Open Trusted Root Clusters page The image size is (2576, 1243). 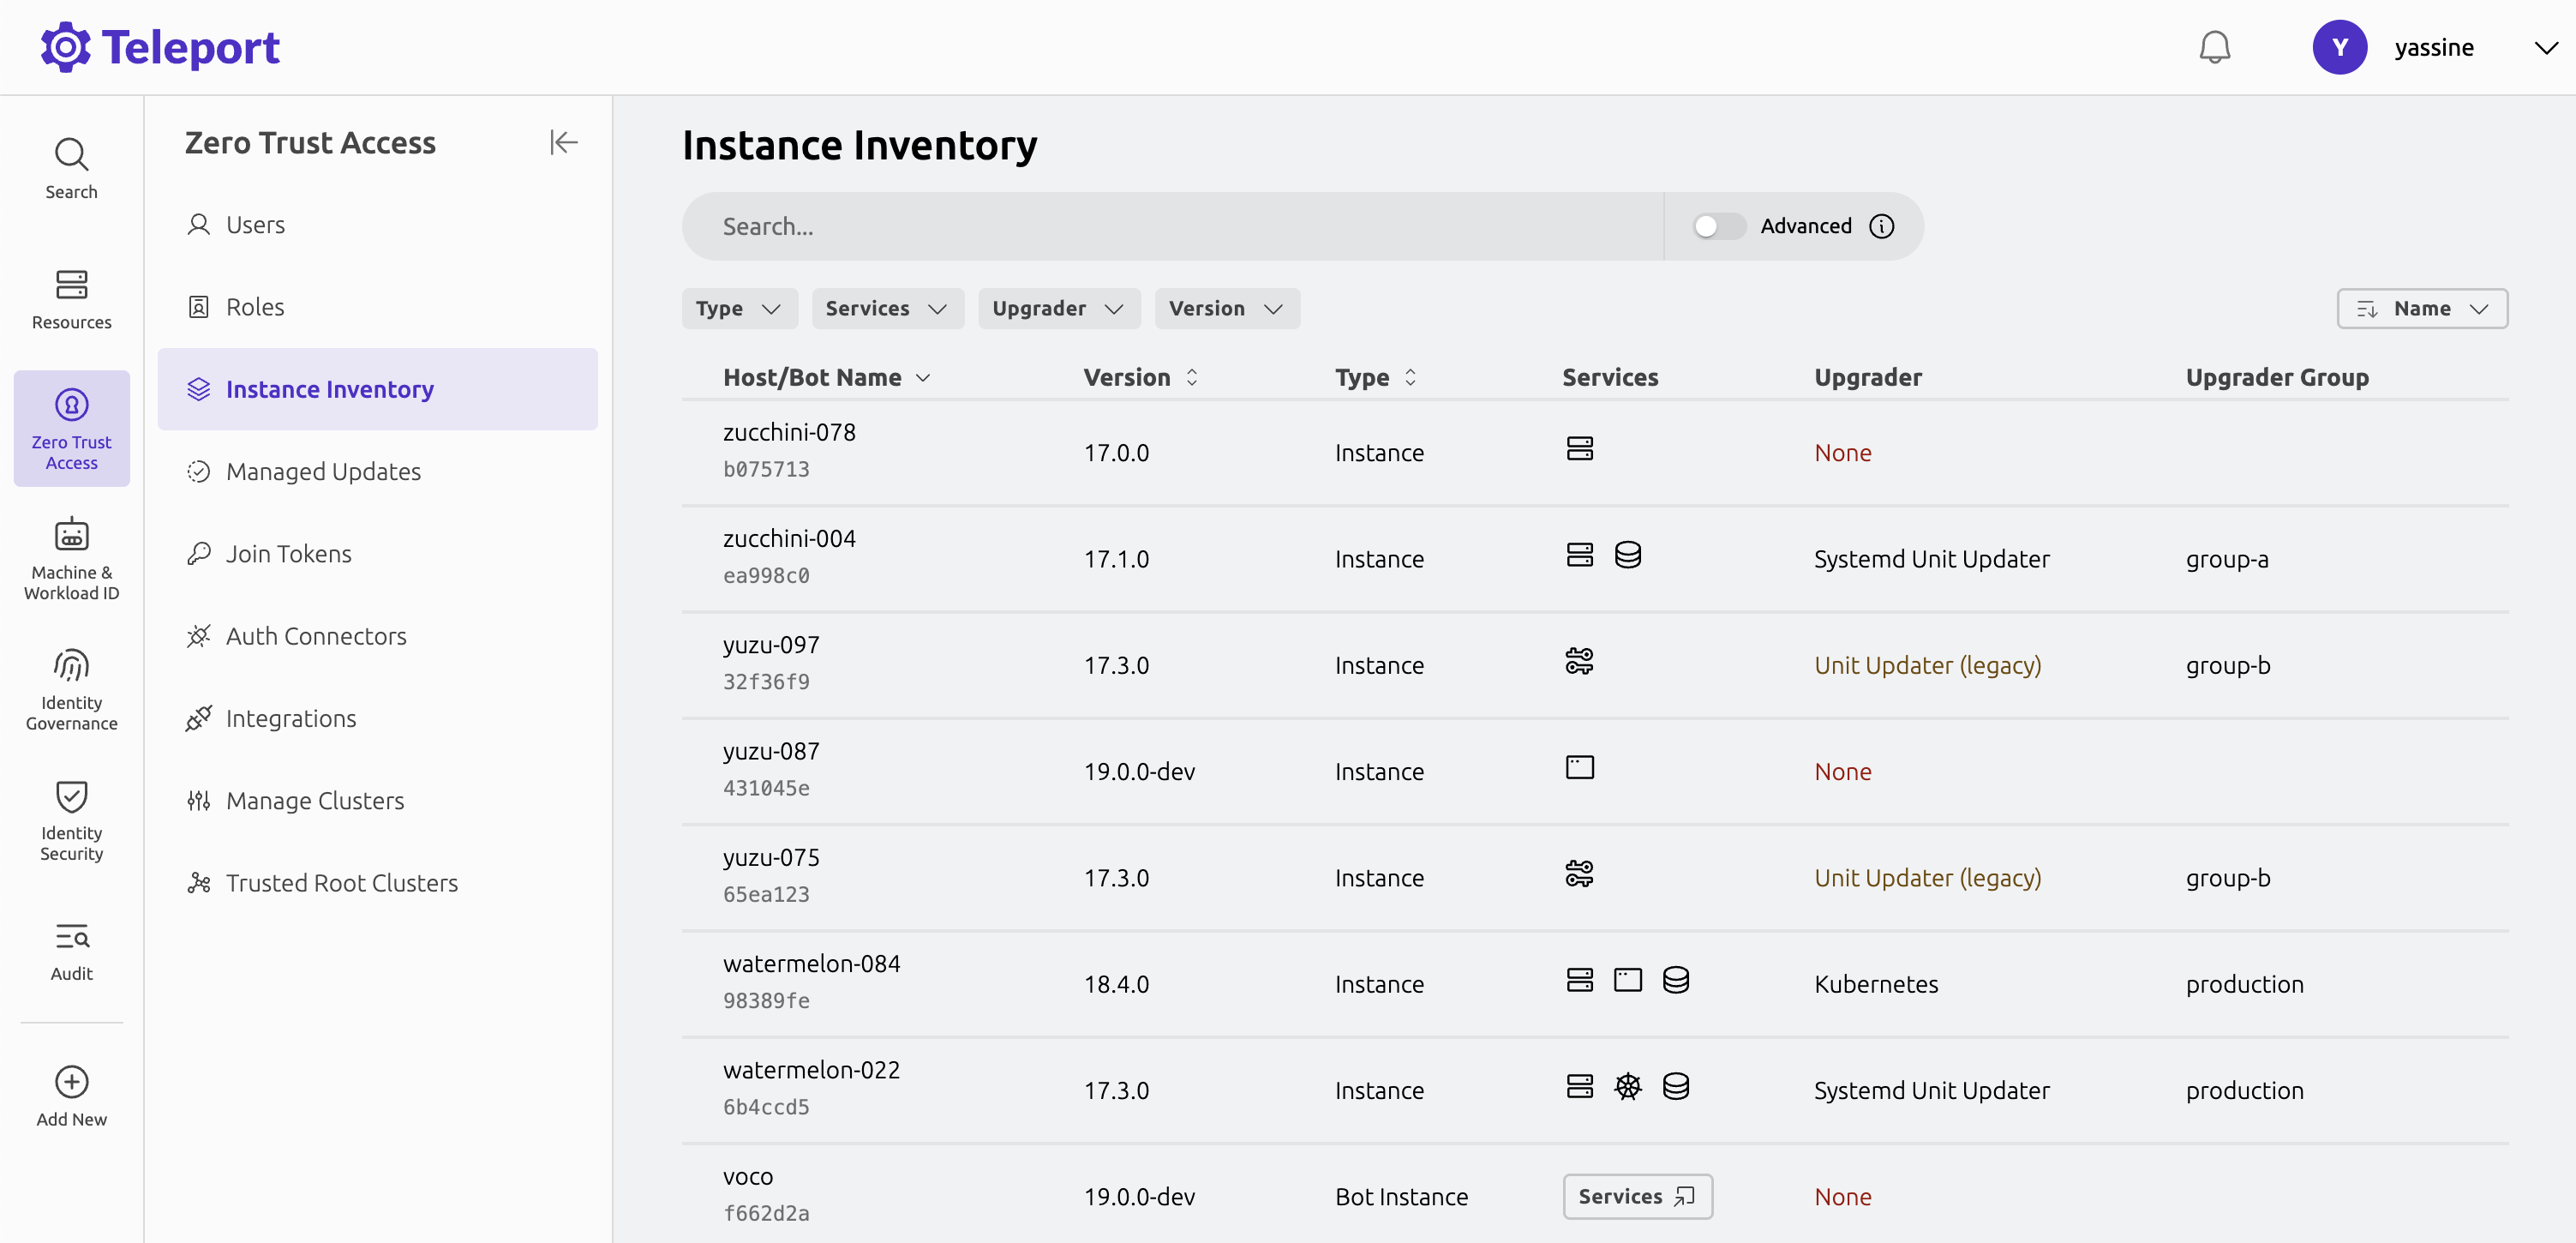click(x=341, y=882)
